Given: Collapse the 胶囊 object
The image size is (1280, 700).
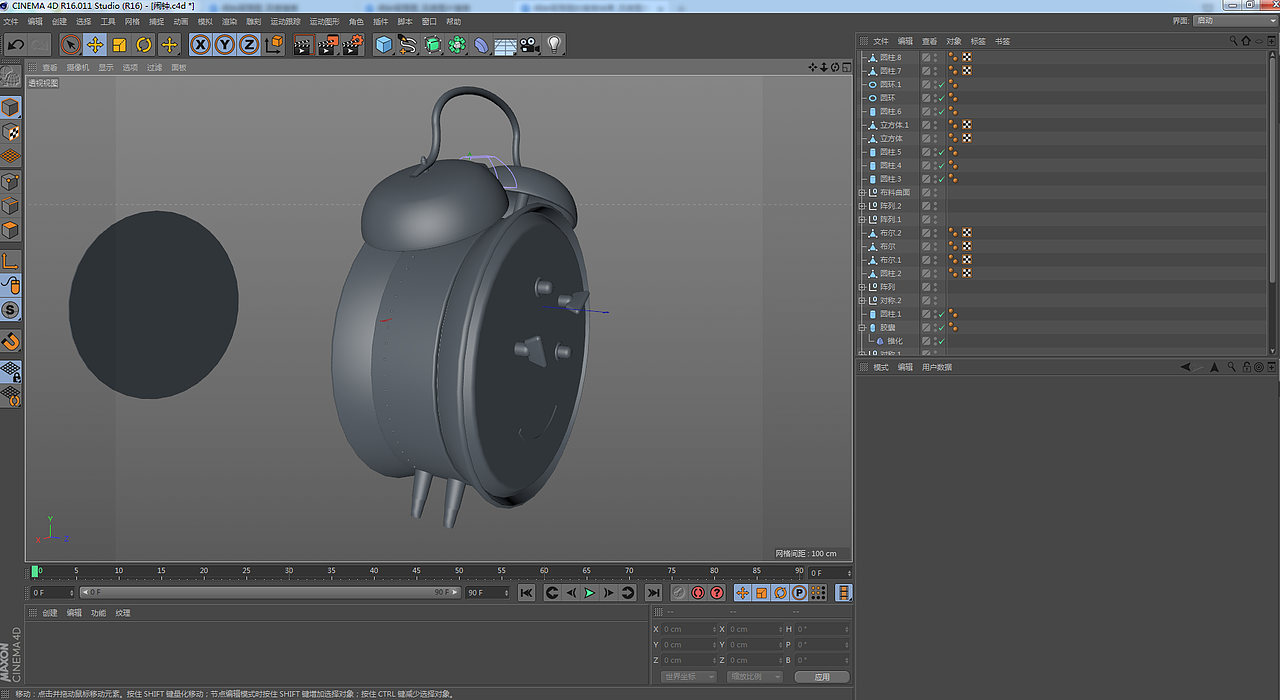Looking at the screenshot, I should point(862,327).
